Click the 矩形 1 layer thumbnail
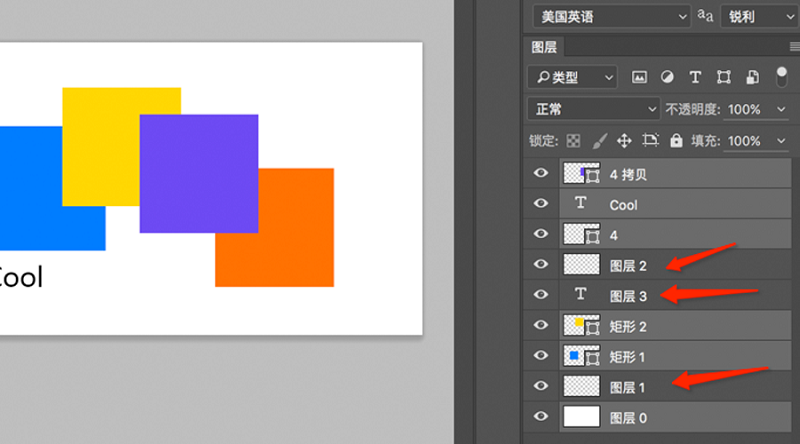This screenshot has height=444, width=800. [x=581, y=356]
